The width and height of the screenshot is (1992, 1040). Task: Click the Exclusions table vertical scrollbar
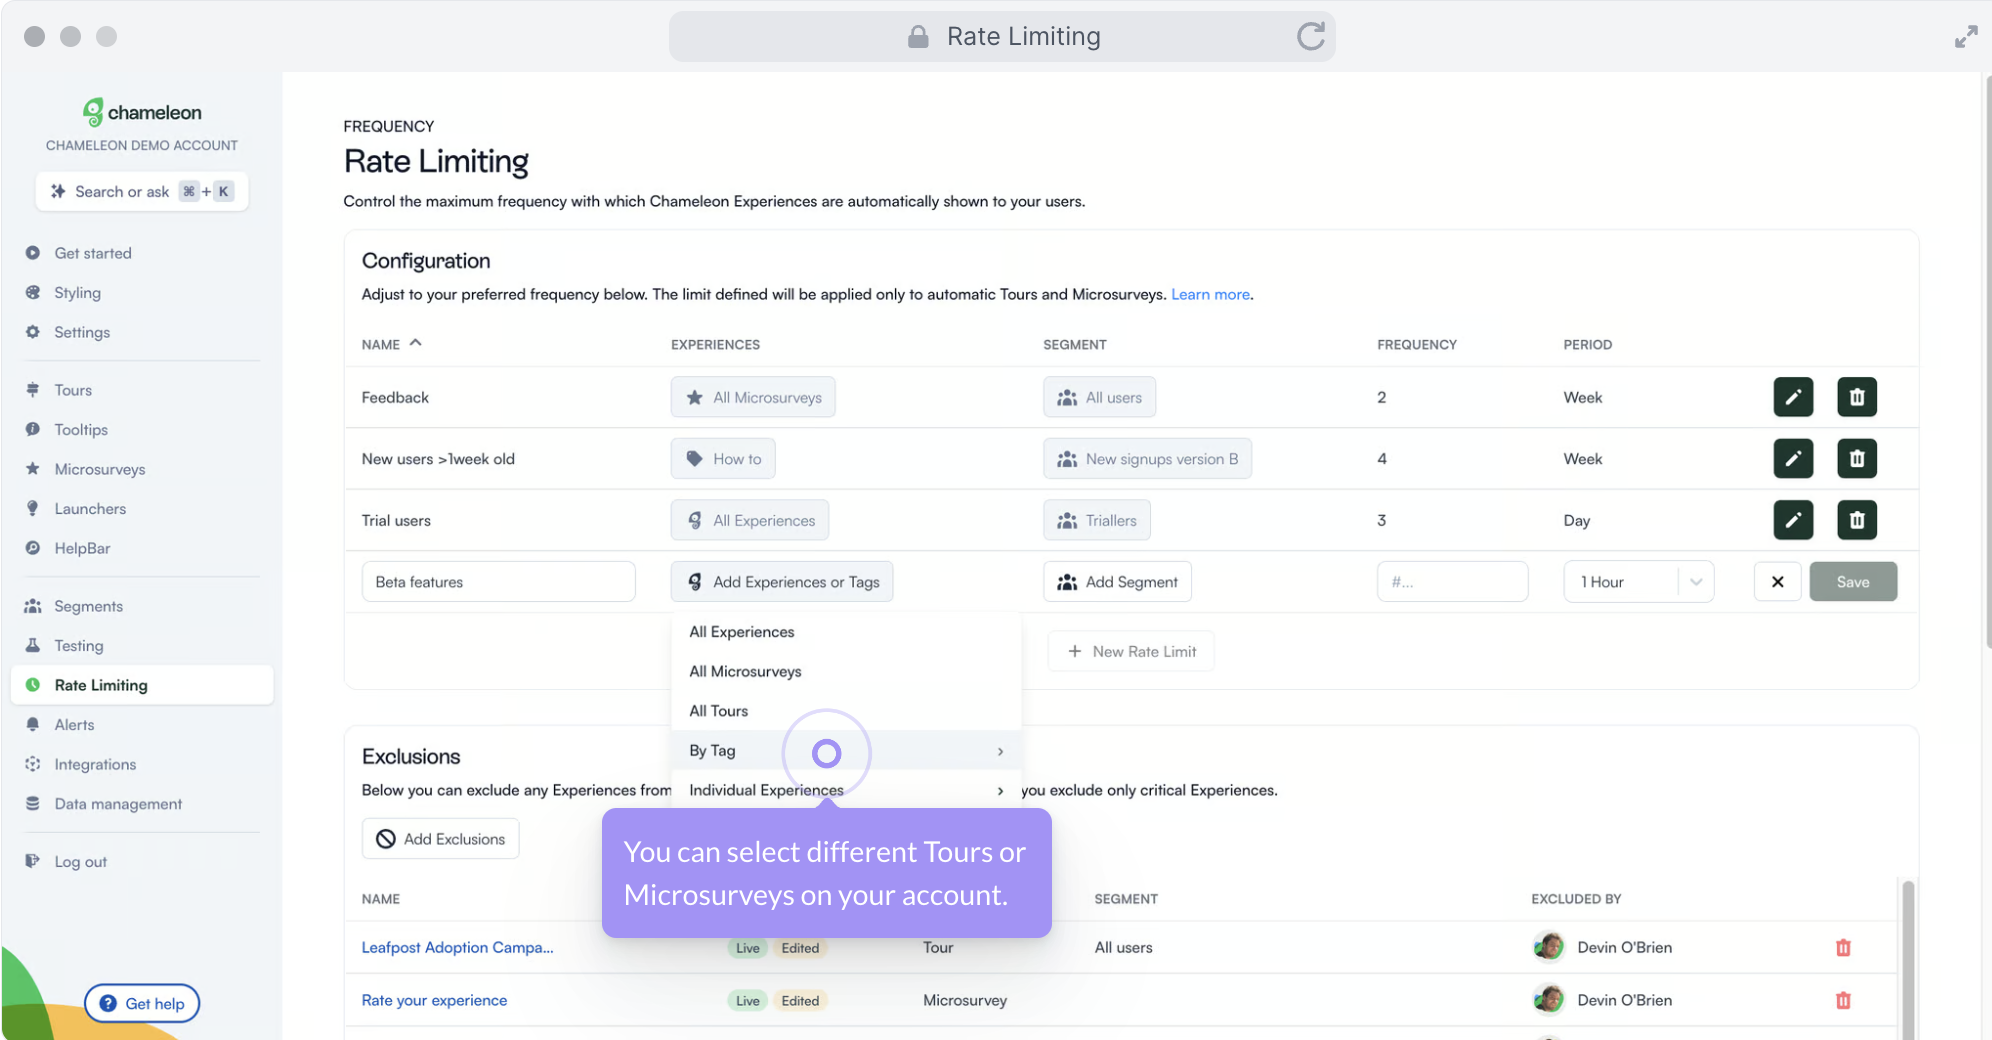click(x=1908, y=960)
